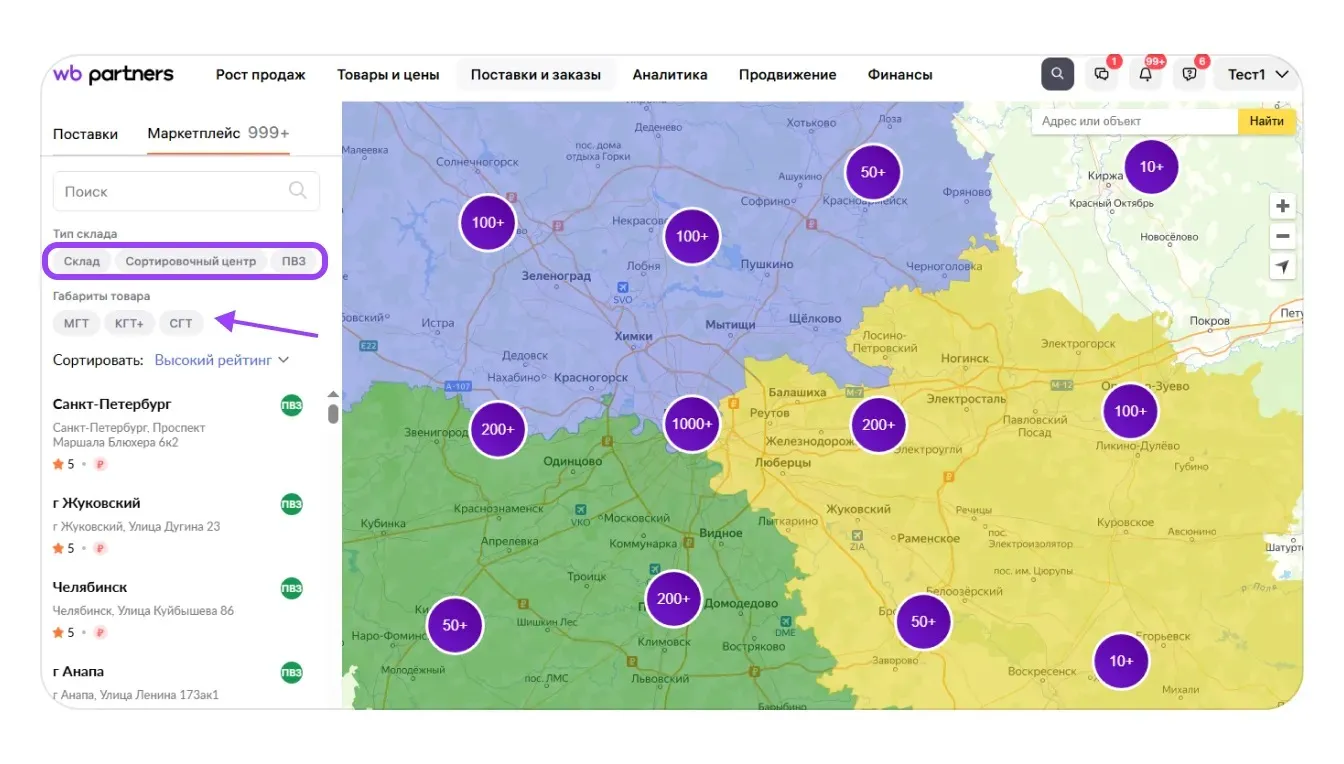Open the chat messages icon

(x=1102, y=74)
